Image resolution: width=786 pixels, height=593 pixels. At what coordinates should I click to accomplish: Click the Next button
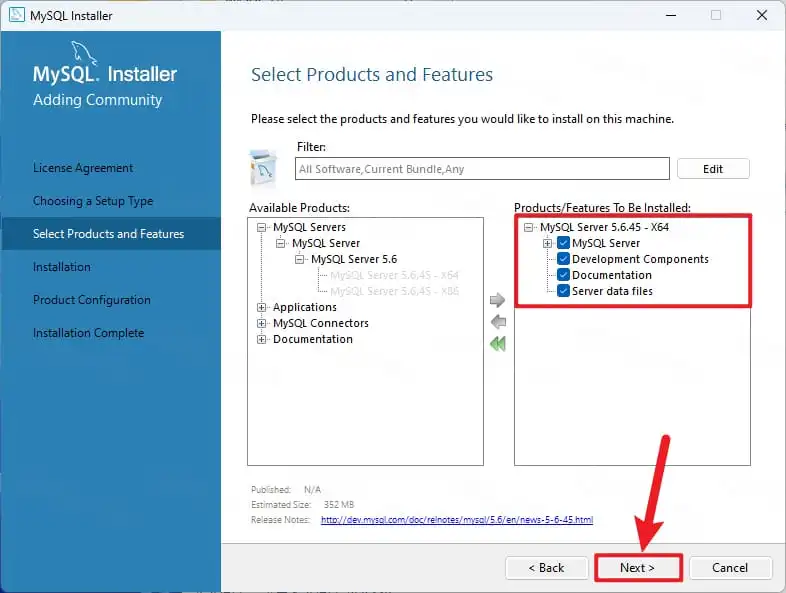coord(638,568)
